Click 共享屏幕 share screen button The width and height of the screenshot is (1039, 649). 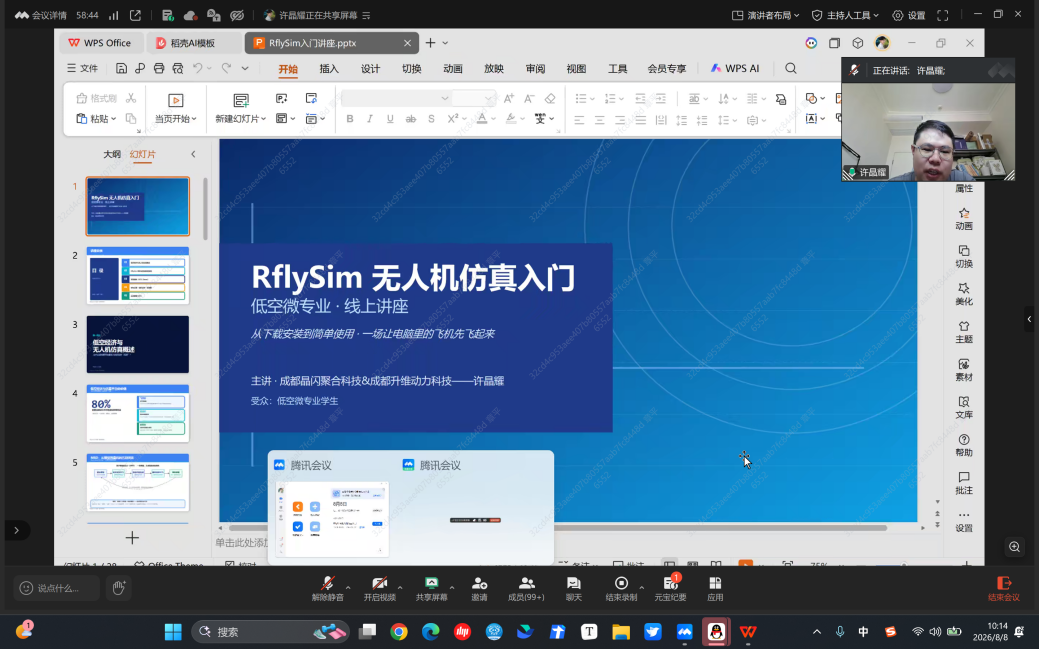(x=431, y=588)
